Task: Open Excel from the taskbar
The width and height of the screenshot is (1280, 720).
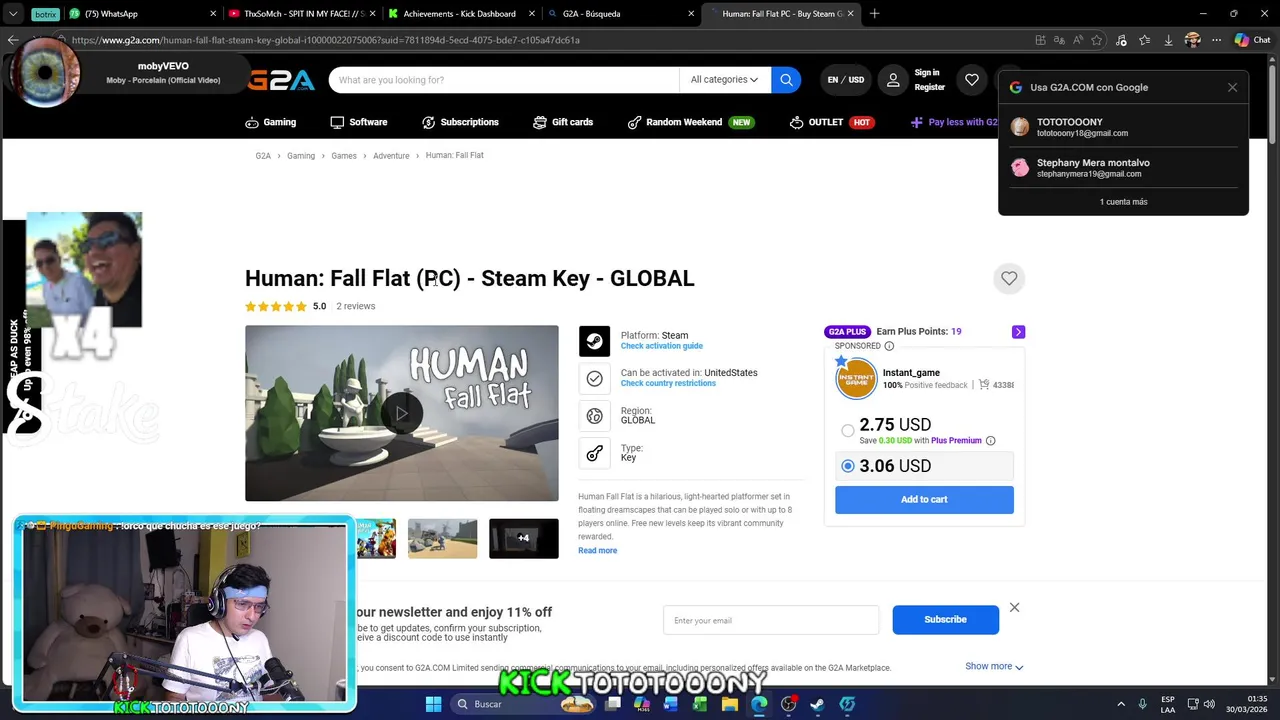Action: 700,704
